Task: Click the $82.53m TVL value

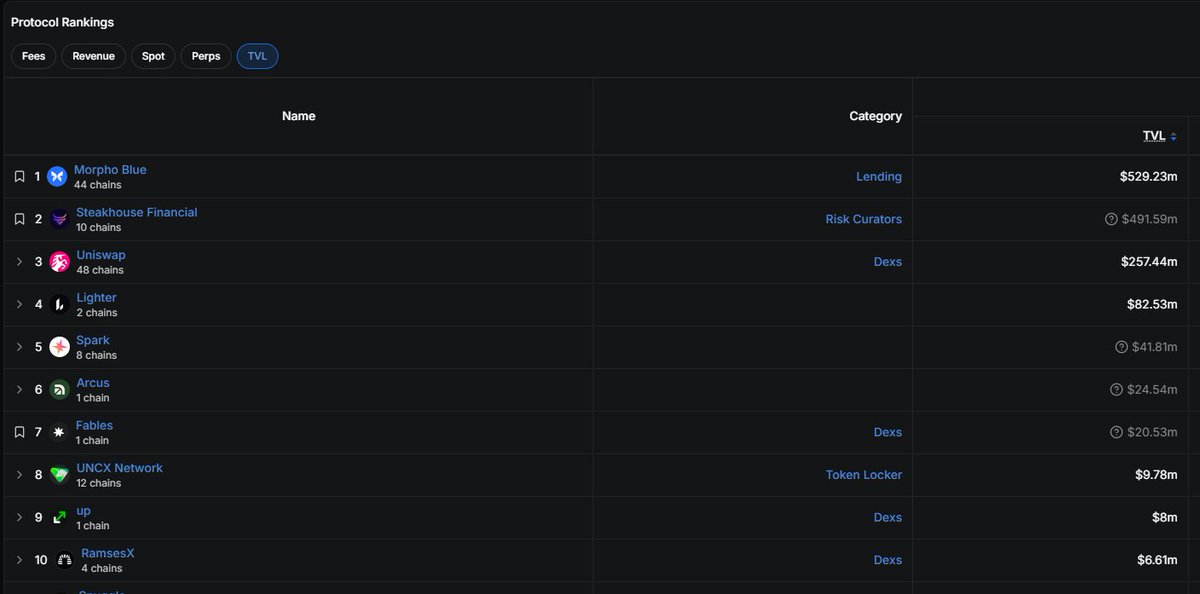Action: coord(1152,304)
